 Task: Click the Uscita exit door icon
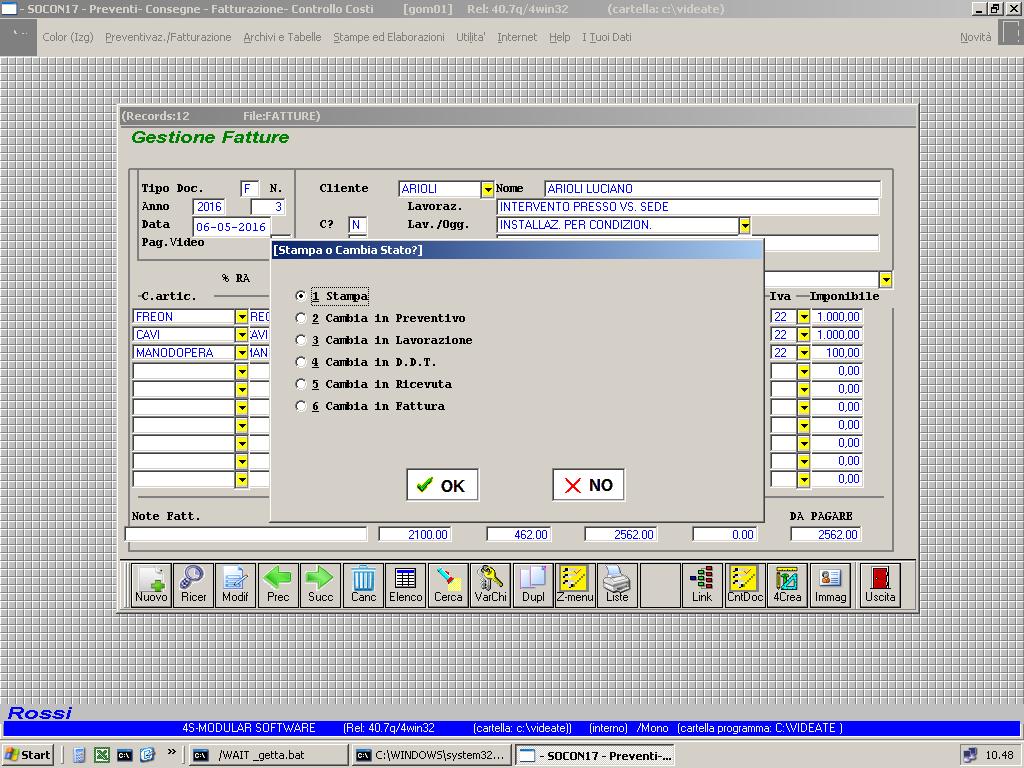coord(880,584)
